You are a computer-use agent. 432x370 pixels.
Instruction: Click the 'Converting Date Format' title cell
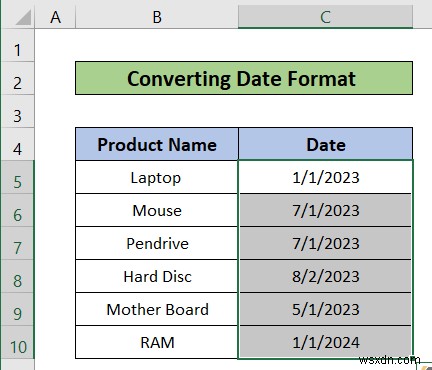[244, 78]
